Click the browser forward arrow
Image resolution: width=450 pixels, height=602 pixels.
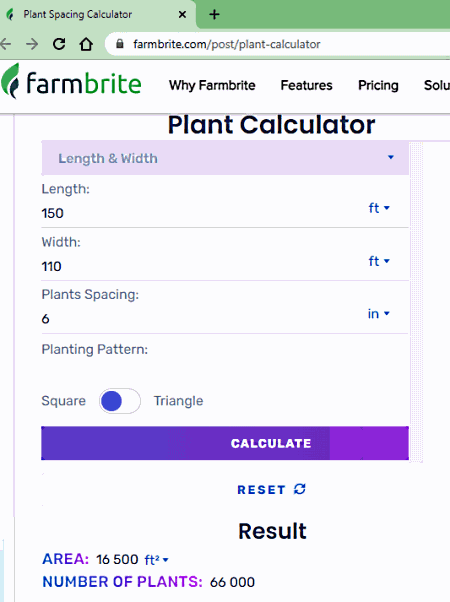pyautogui.click(x=32, y=44)
